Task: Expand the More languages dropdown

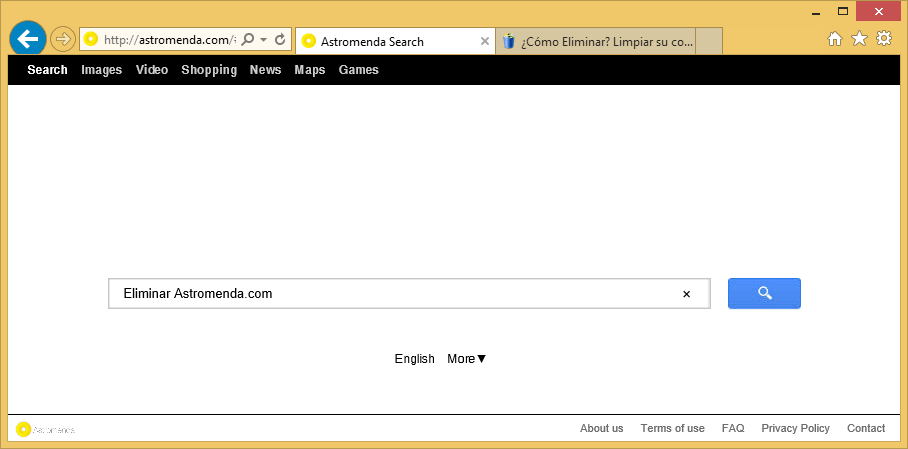Action: [467, 359]
